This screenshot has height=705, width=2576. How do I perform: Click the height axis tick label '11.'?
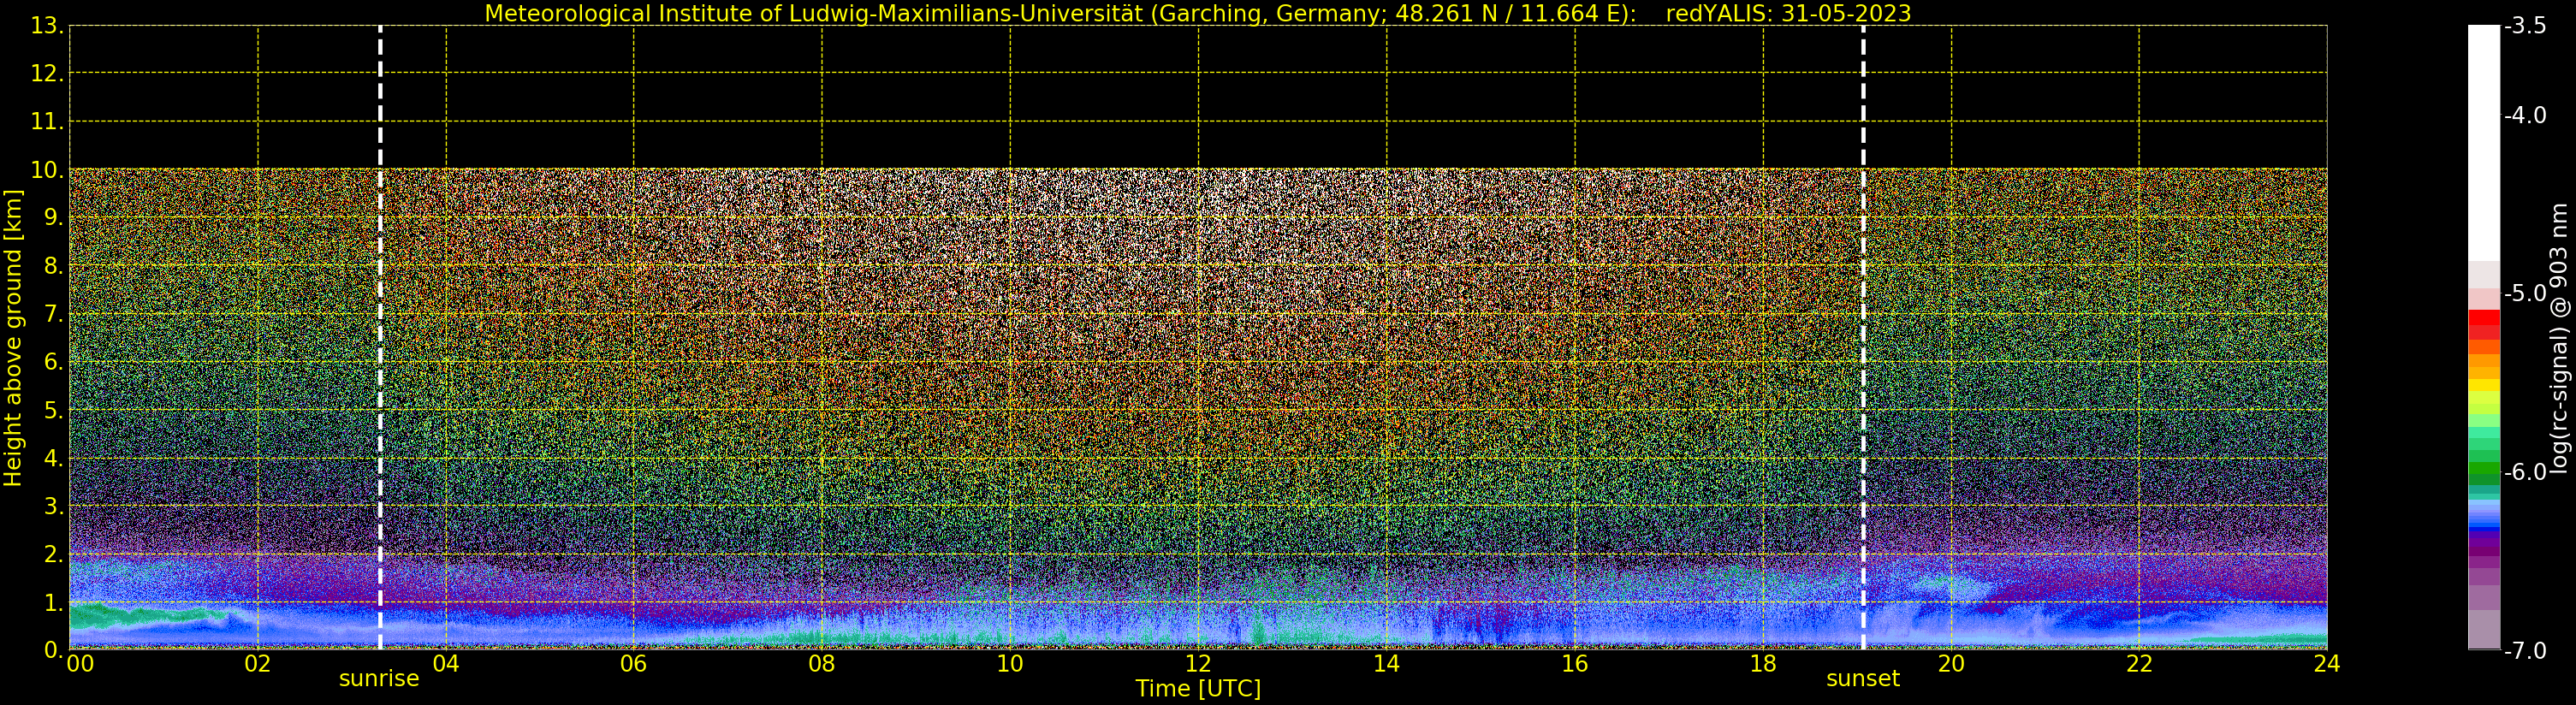[47, 122]
